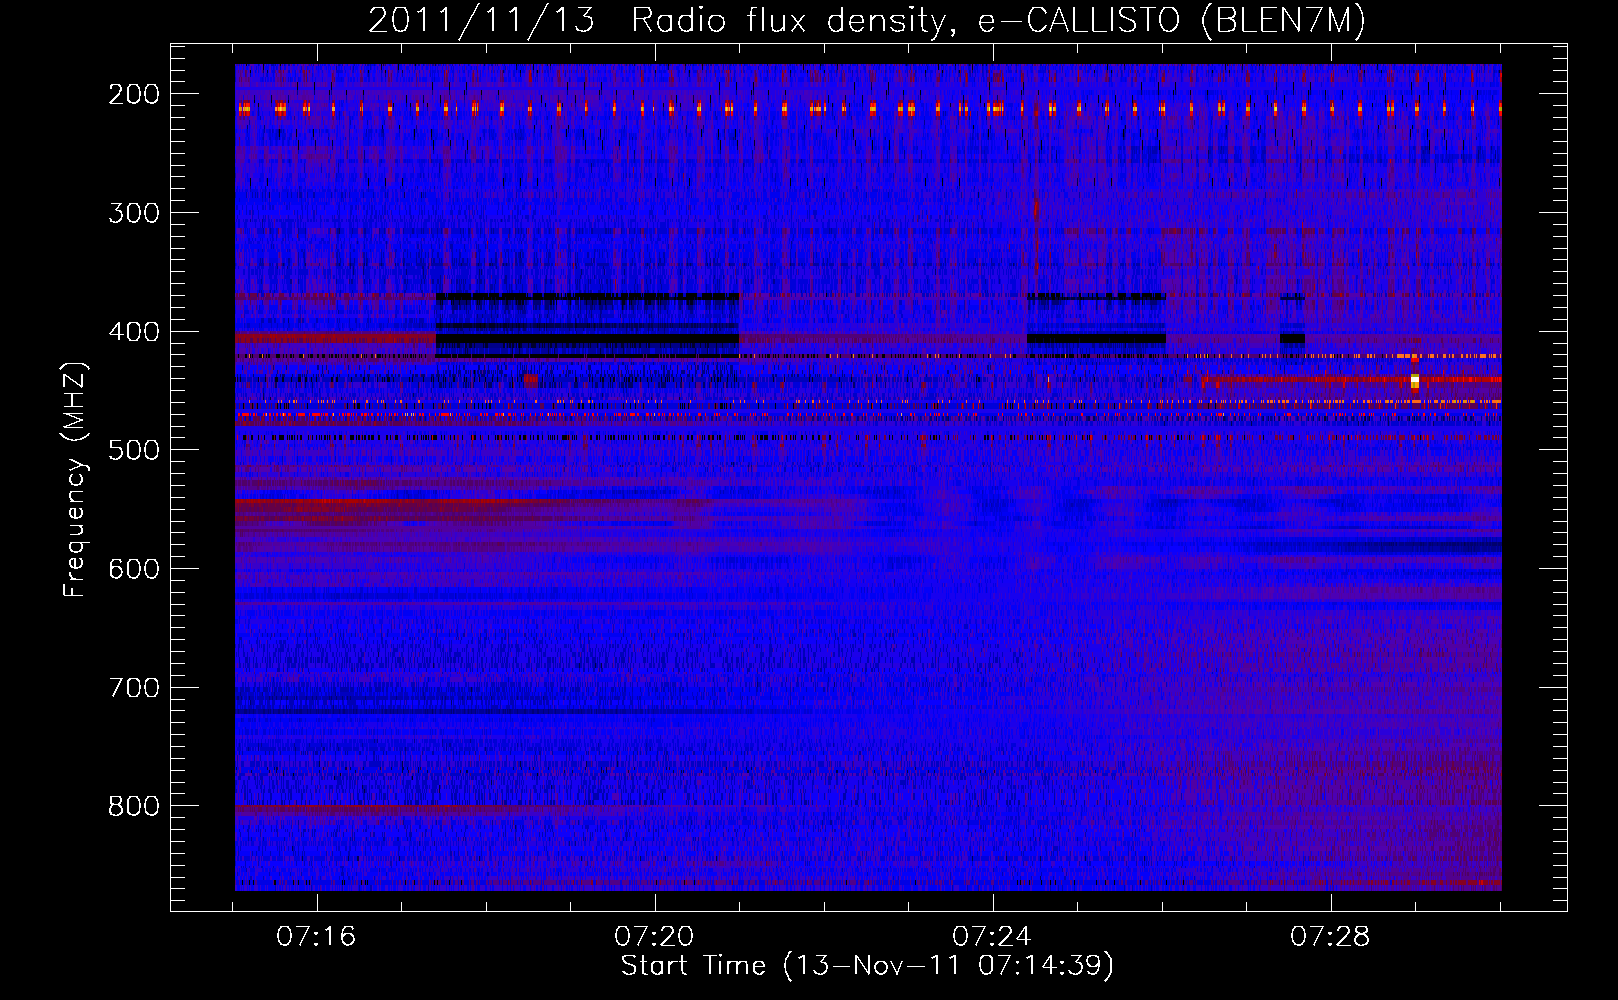Select the 700 frequency tick label
Viewport: 1618px width, 1000px height.
[134, 688]
